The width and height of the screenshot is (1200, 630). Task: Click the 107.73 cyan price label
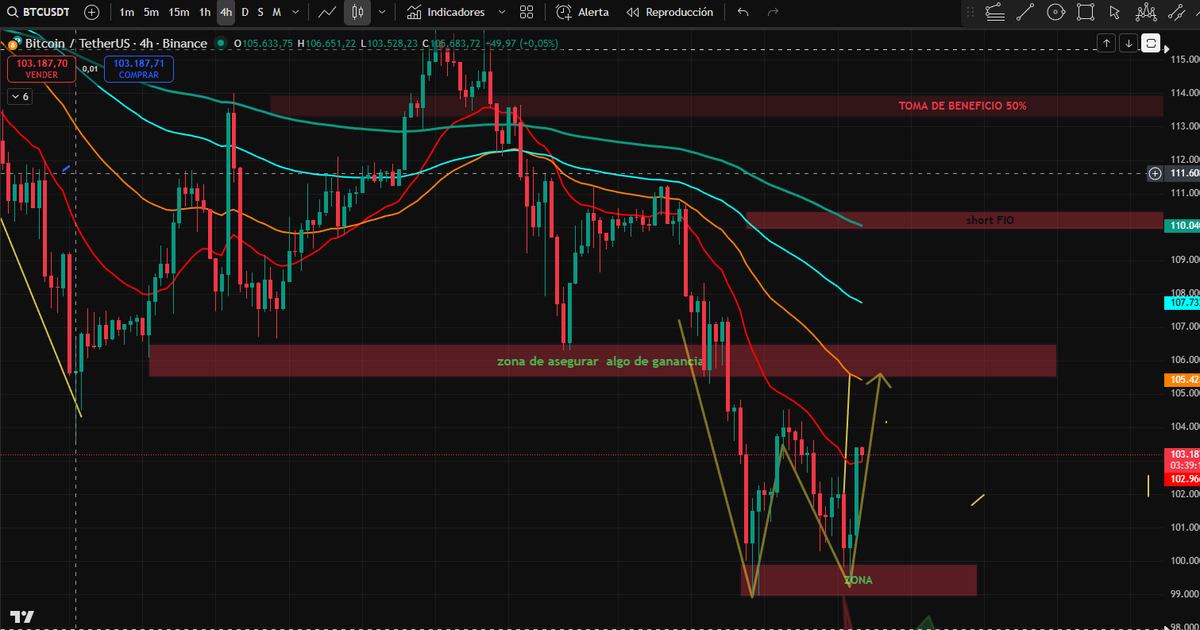click(1182, 302)
